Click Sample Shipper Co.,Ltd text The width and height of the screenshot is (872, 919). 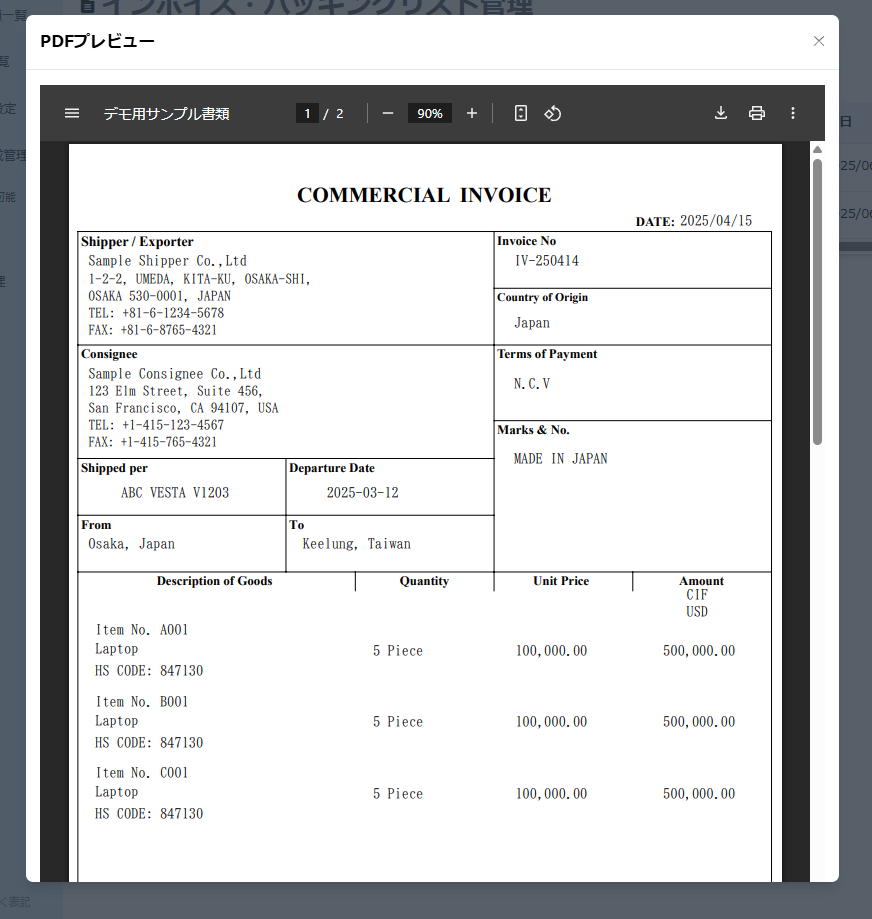click(x=167, y=261)
